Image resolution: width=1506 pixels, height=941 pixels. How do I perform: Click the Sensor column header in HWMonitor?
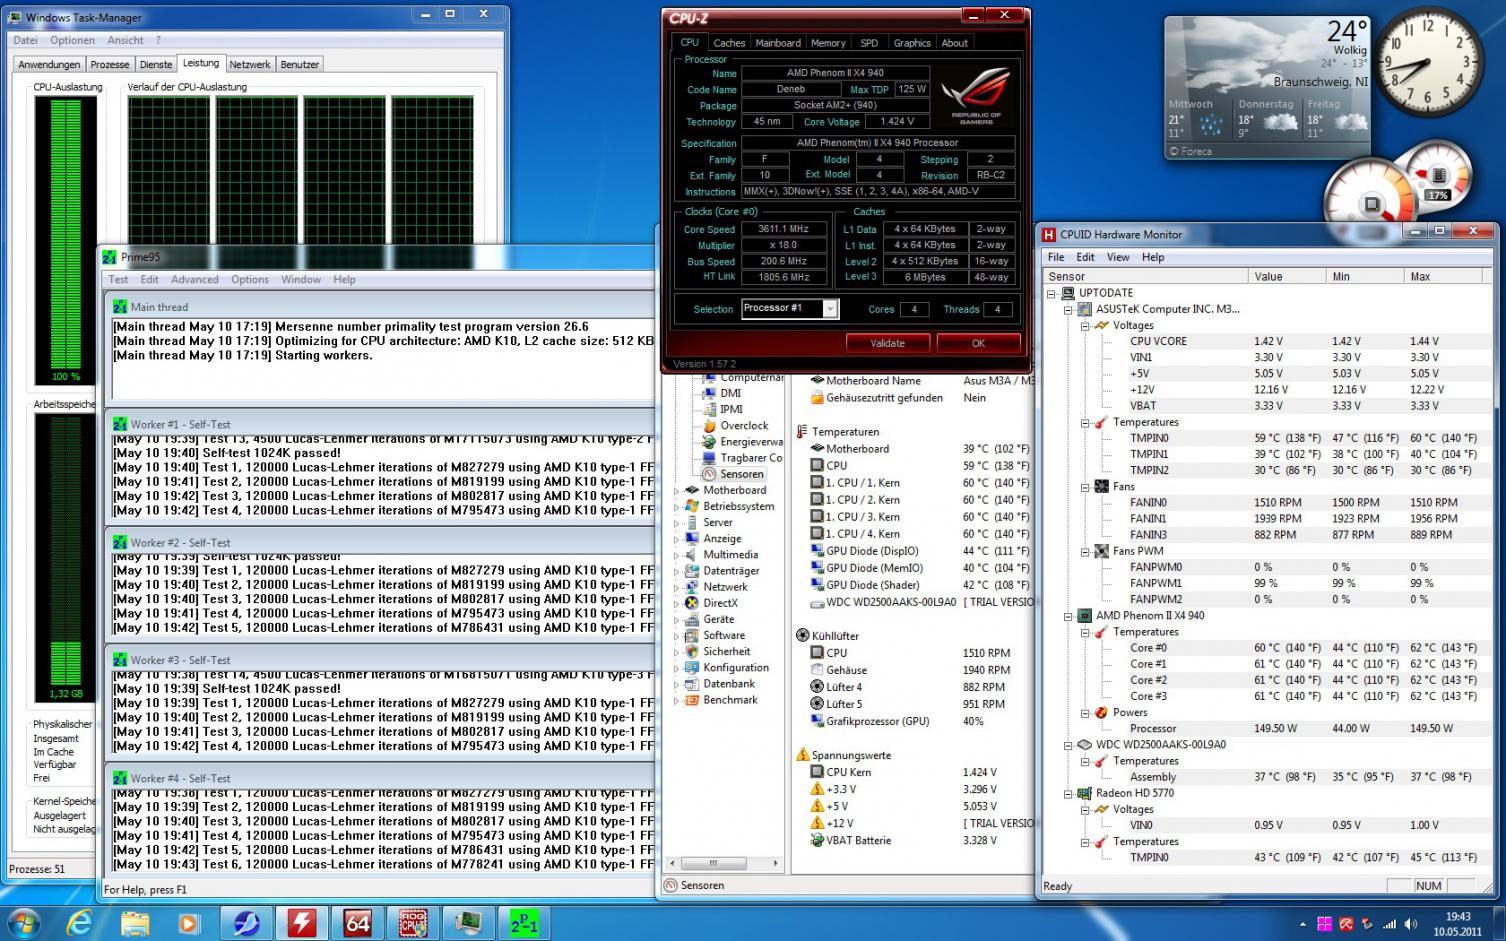click(1146, 277)
